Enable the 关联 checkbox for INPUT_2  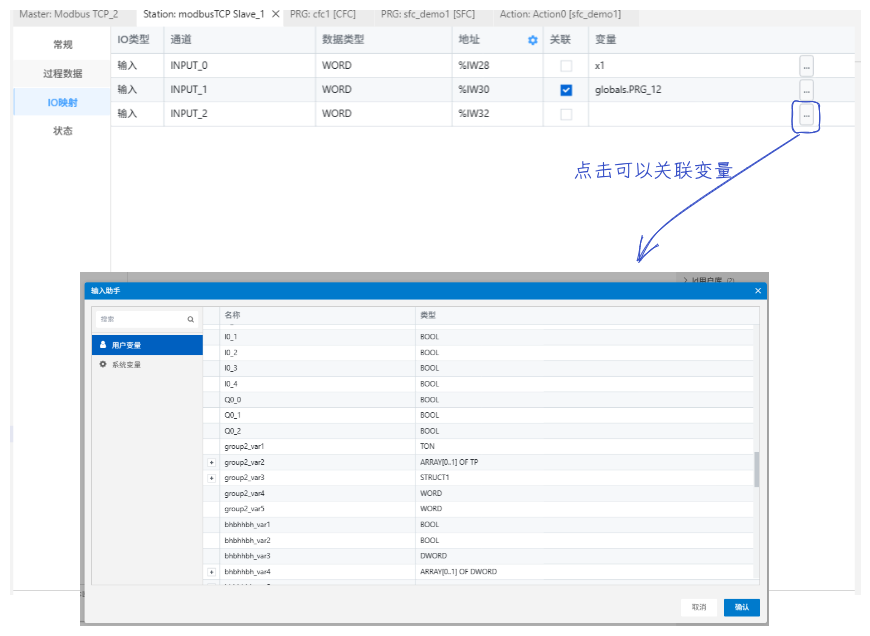click(x=566, y=114)
